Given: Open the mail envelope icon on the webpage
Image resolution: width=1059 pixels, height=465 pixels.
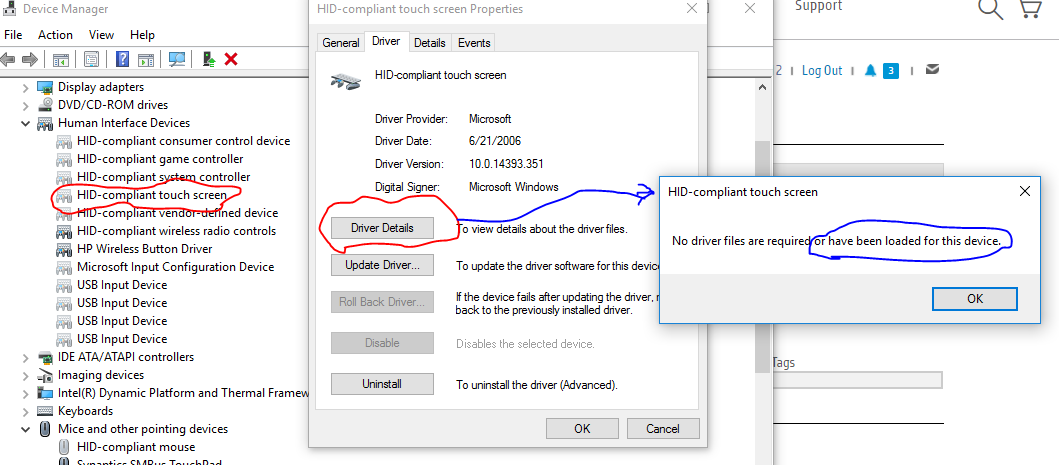Looking at the screenshot, I should [932, 69].
